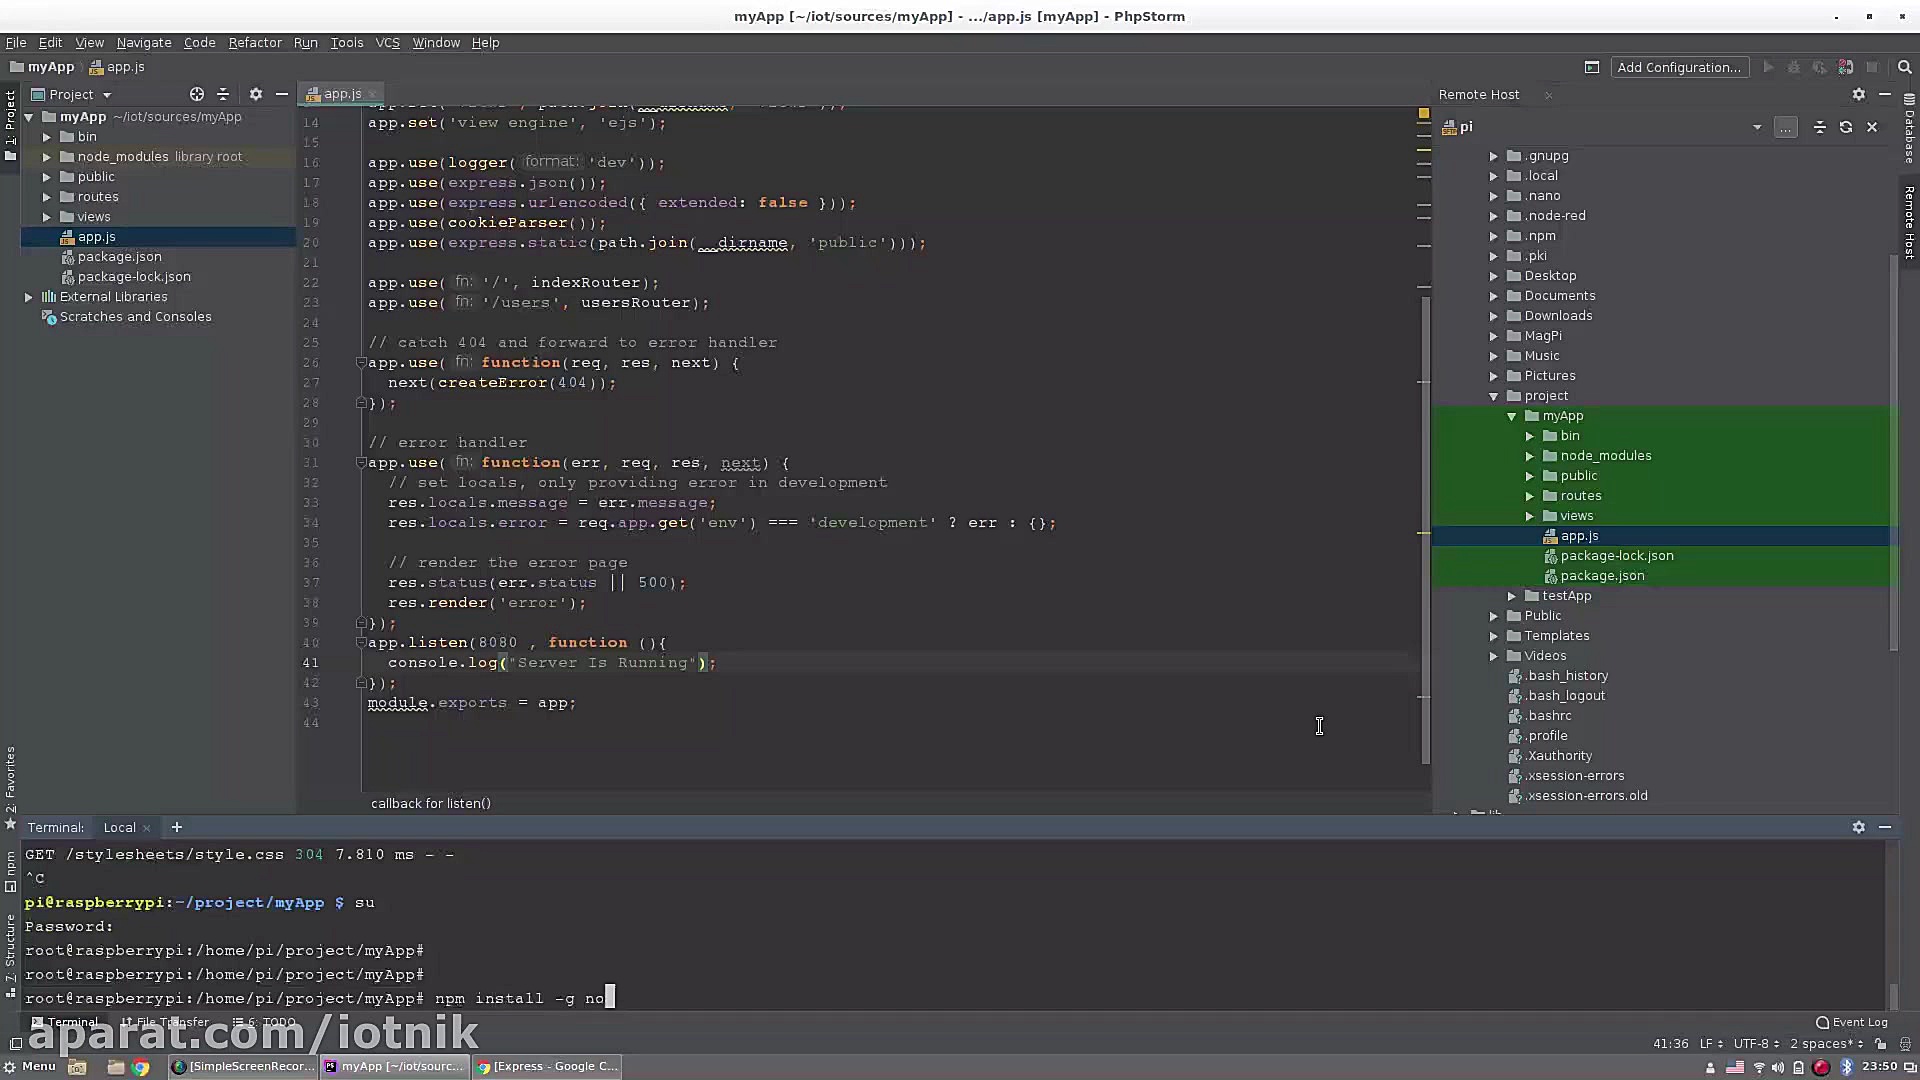
Task: Toggle the Database side tool window
Action: [x=1909, y=130]
